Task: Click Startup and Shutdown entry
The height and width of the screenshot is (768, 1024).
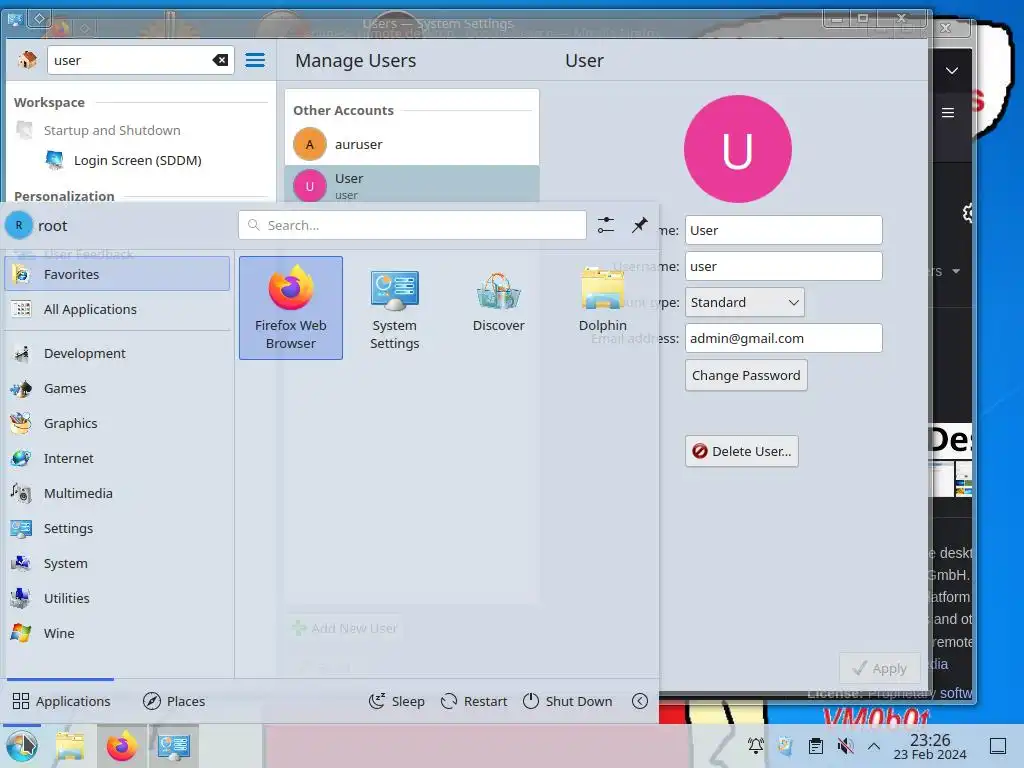Action: point(112,130)
